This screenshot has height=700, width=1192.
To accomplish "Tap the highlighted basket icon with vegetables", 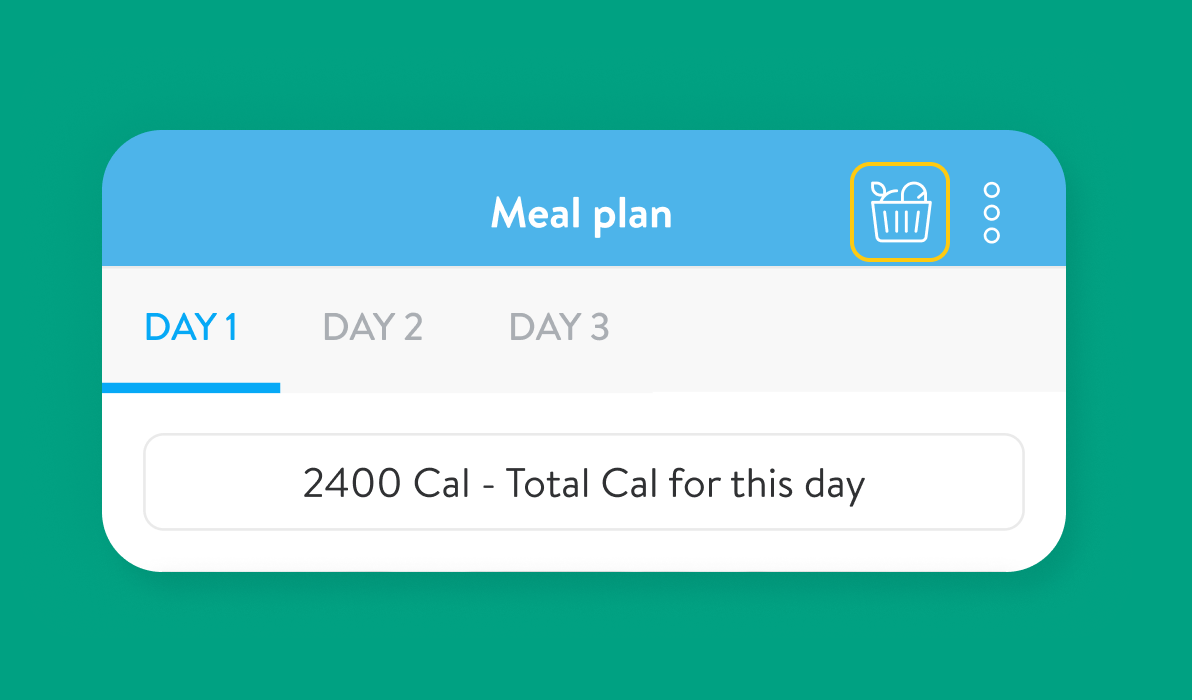I will click(x=900, y=212).
